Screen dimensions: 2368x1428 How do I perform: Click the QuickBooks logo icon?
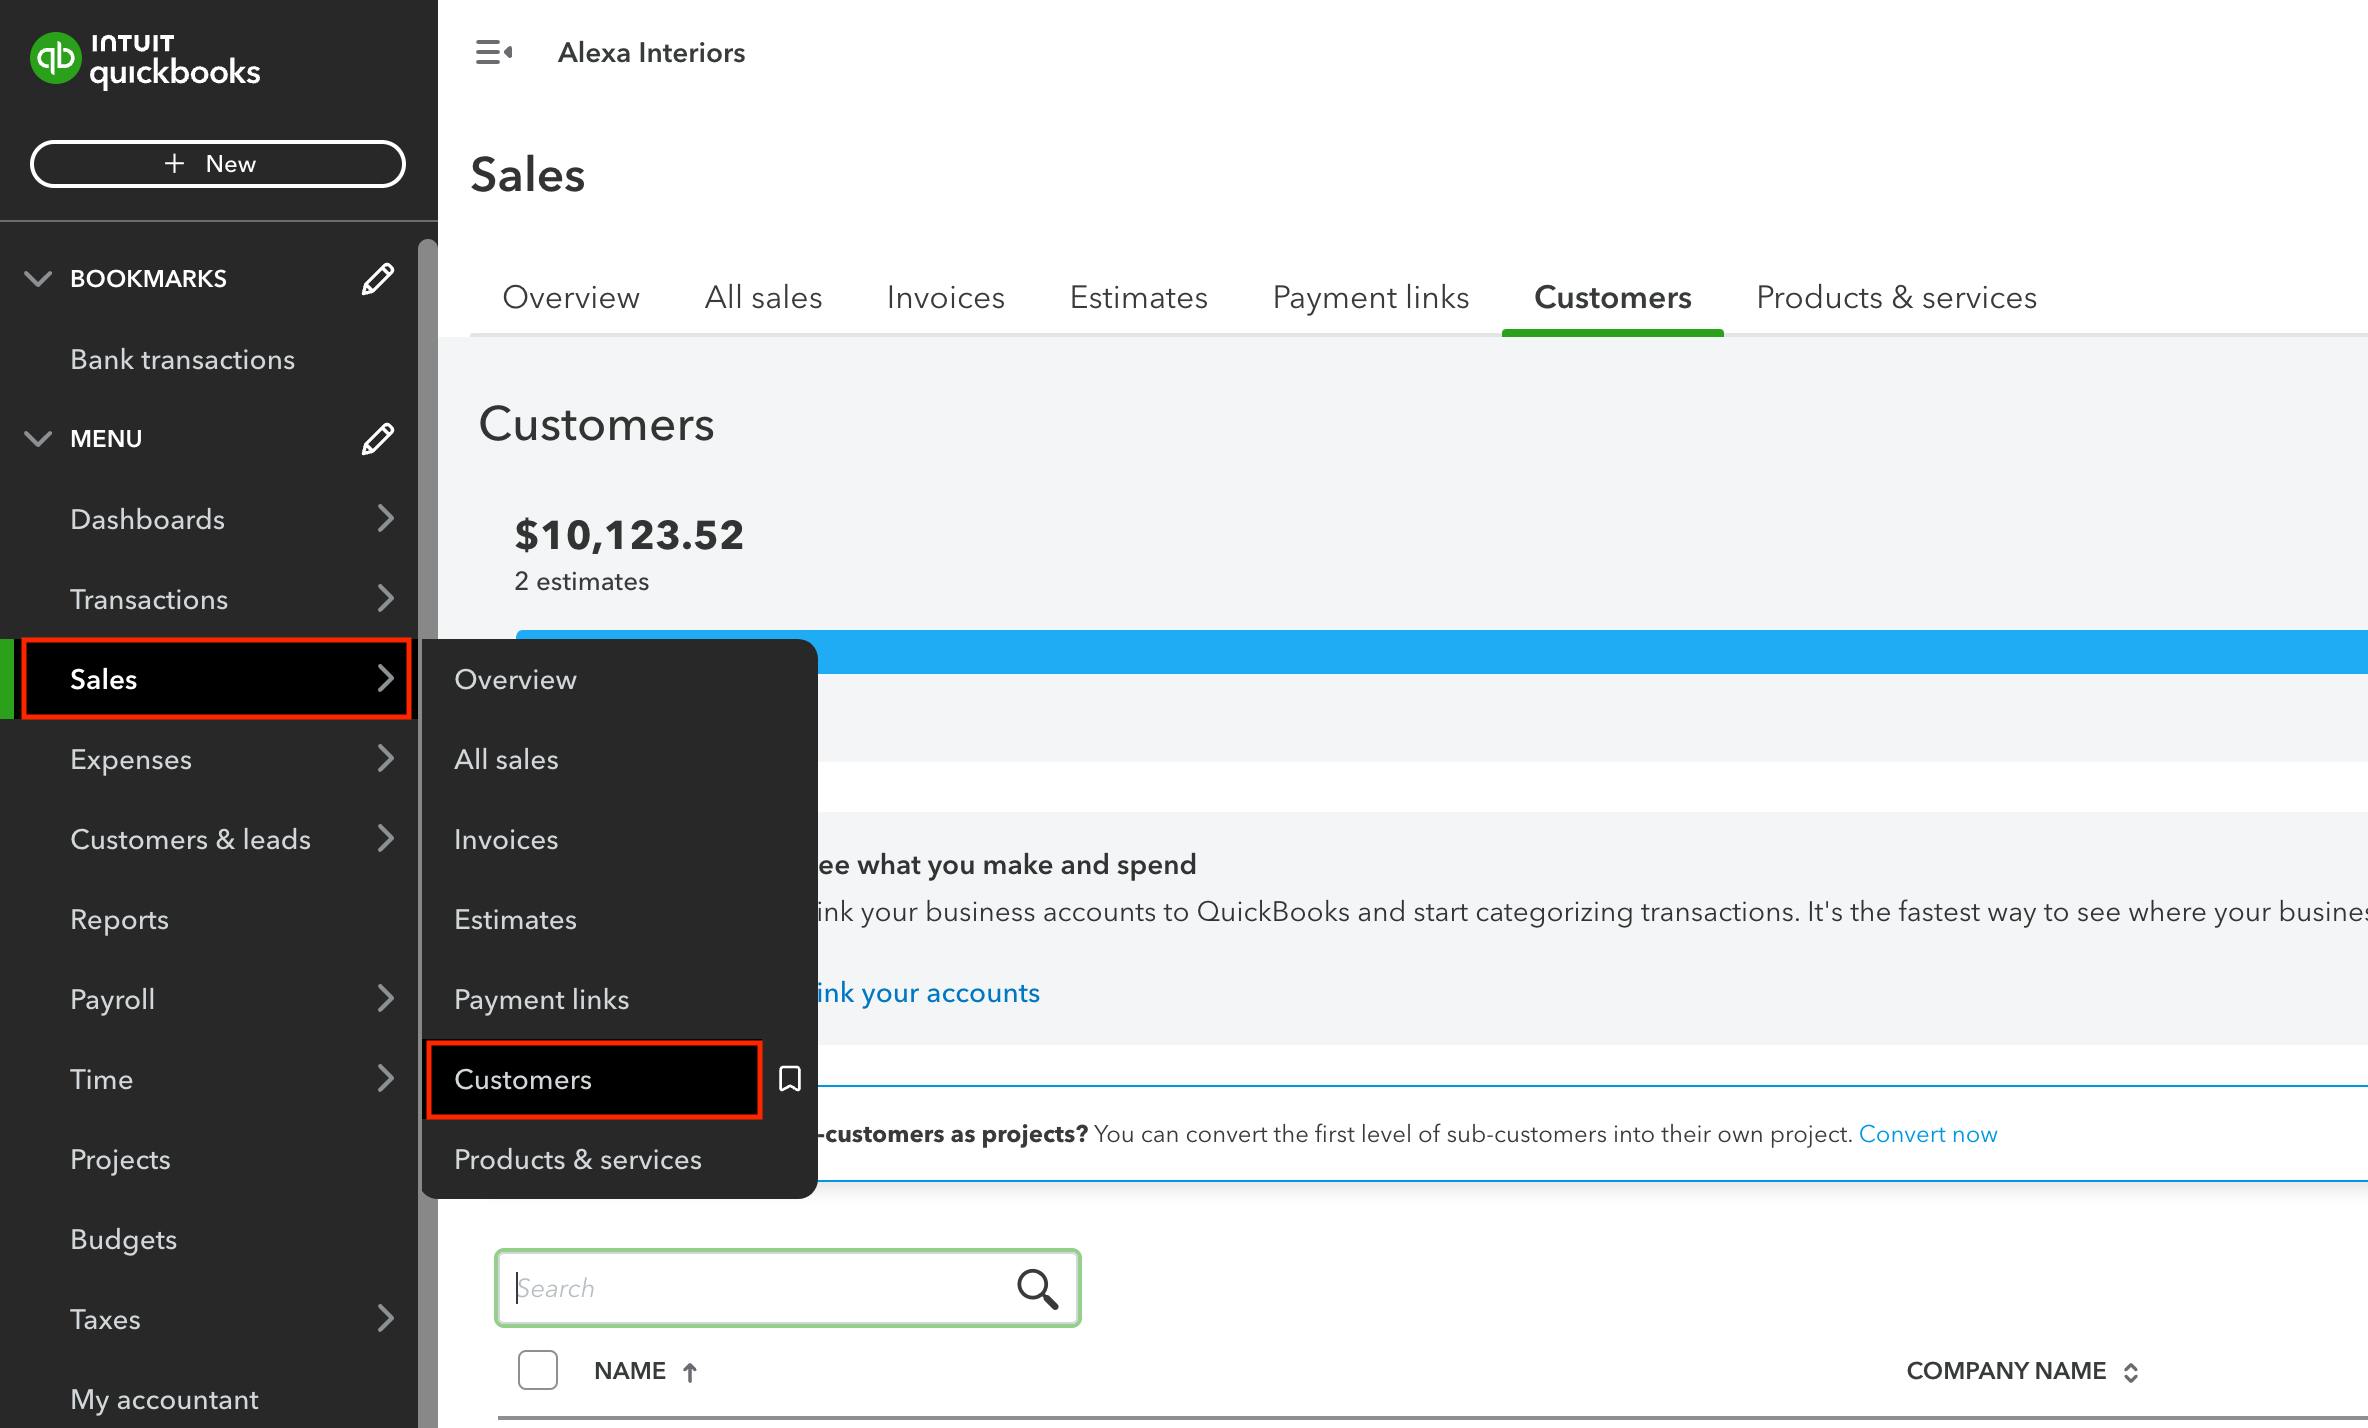tap(55, 58)
